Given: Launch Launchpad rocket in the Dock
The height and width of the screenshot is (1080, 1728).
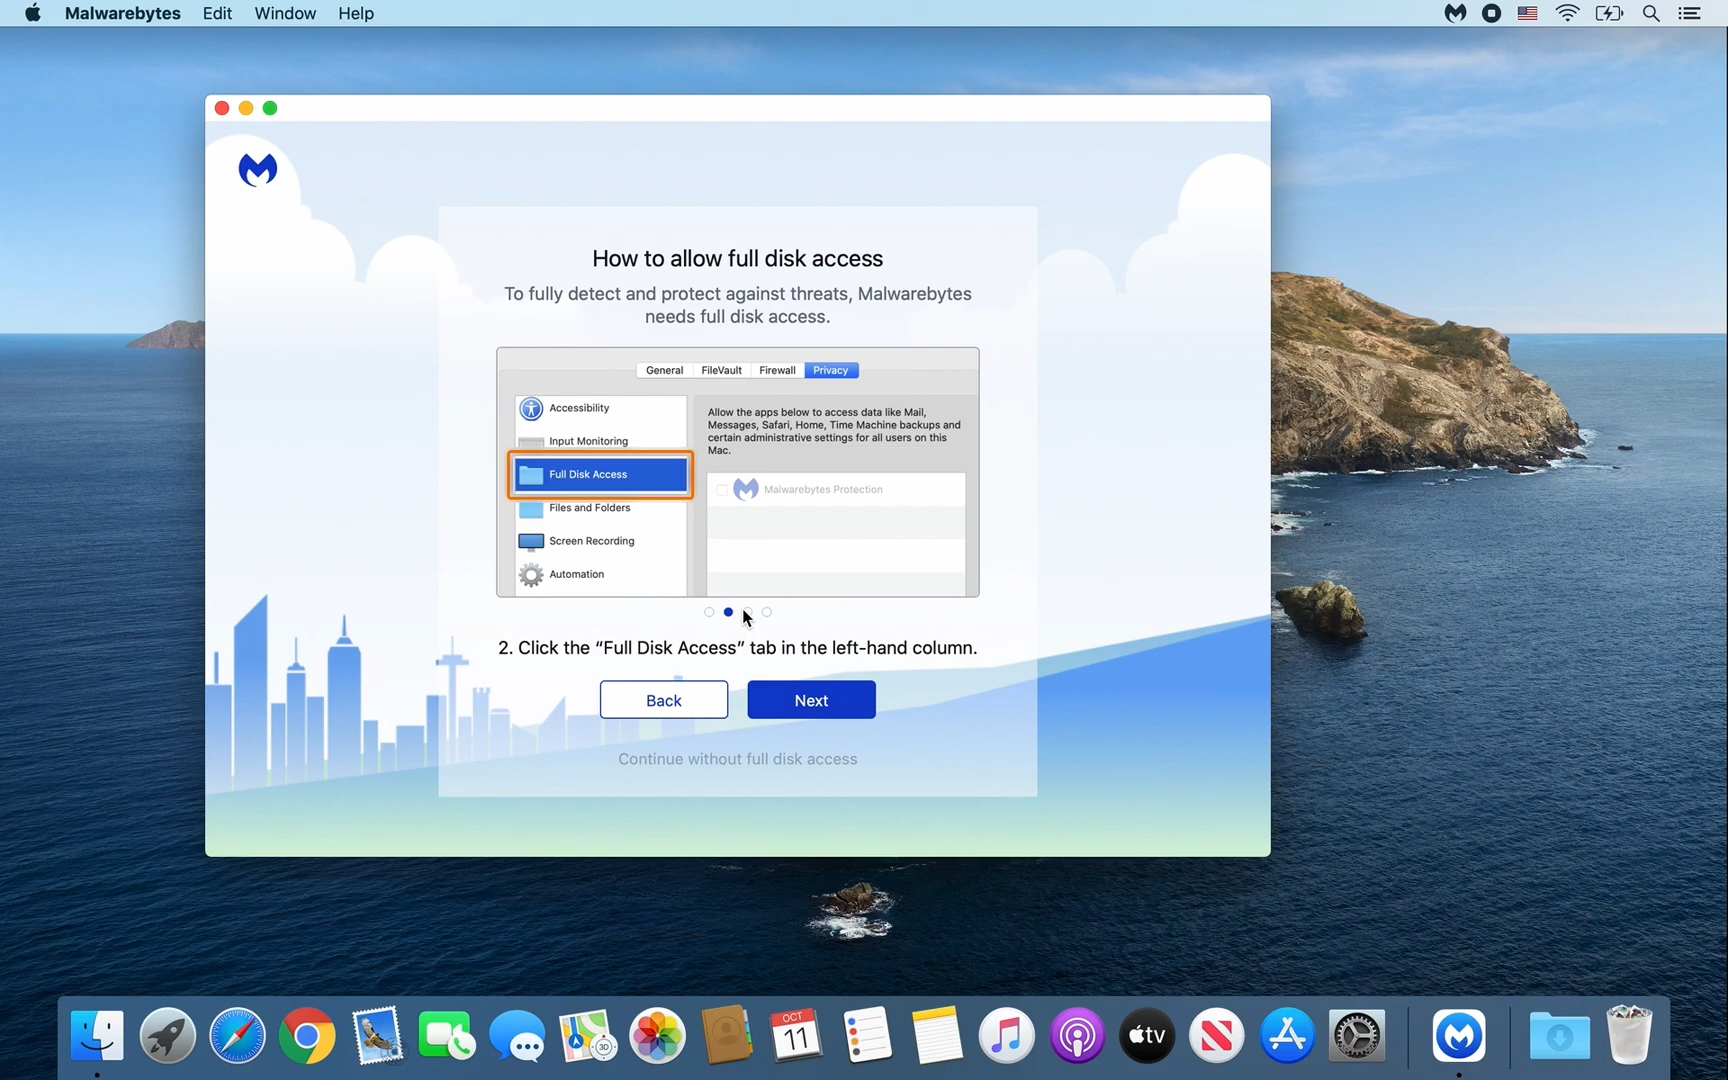Looking at the screenshot, I should pos(167,1035).
